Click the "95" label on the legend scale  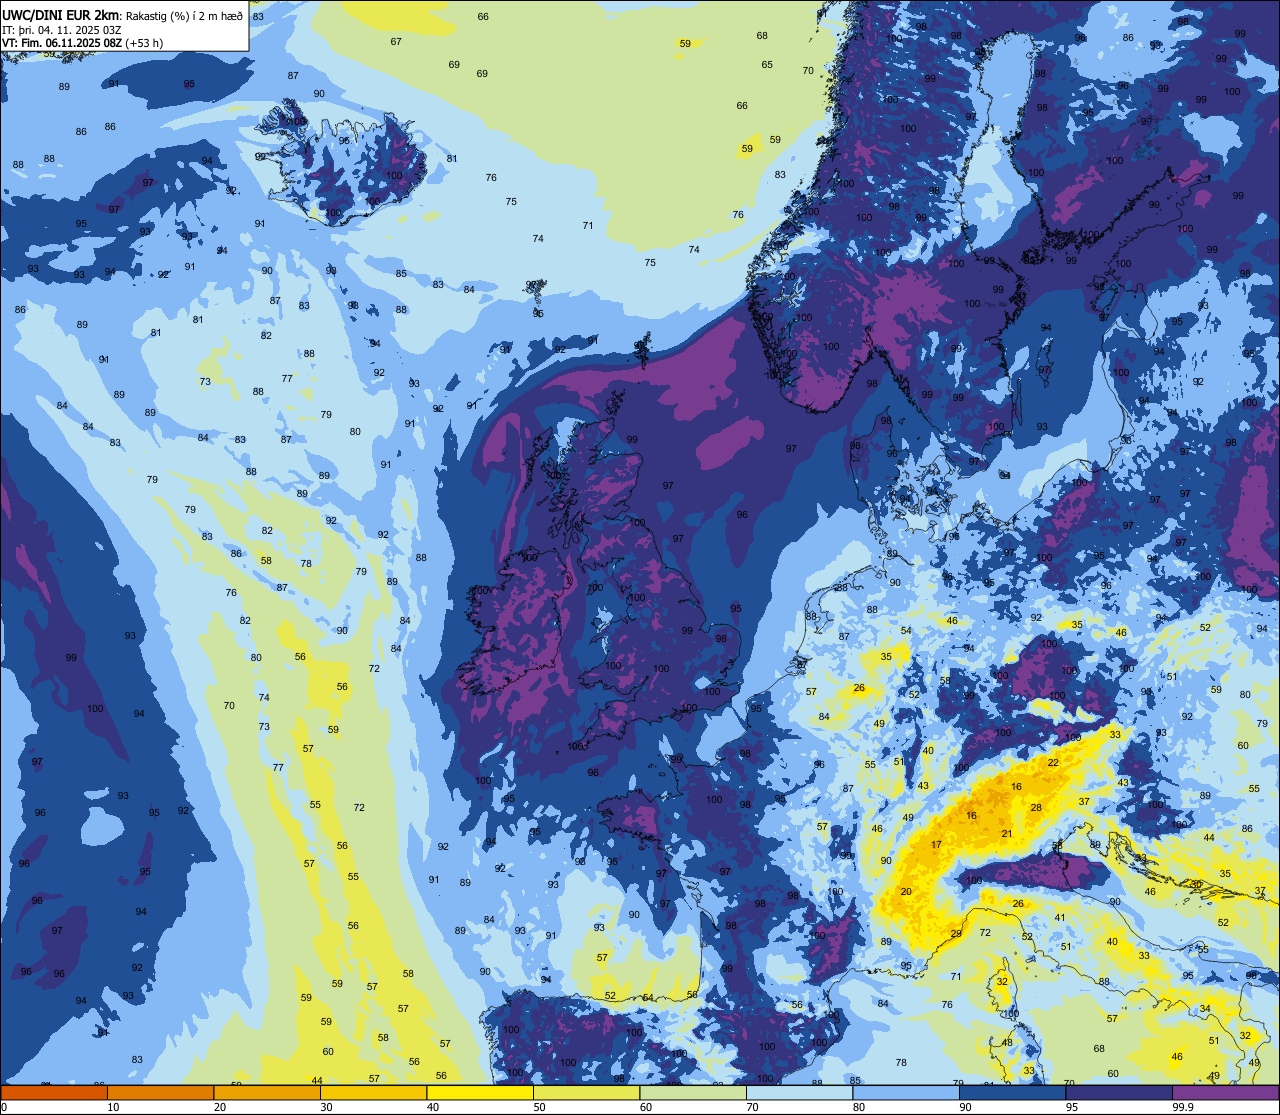click(x=1073, y=1107)
